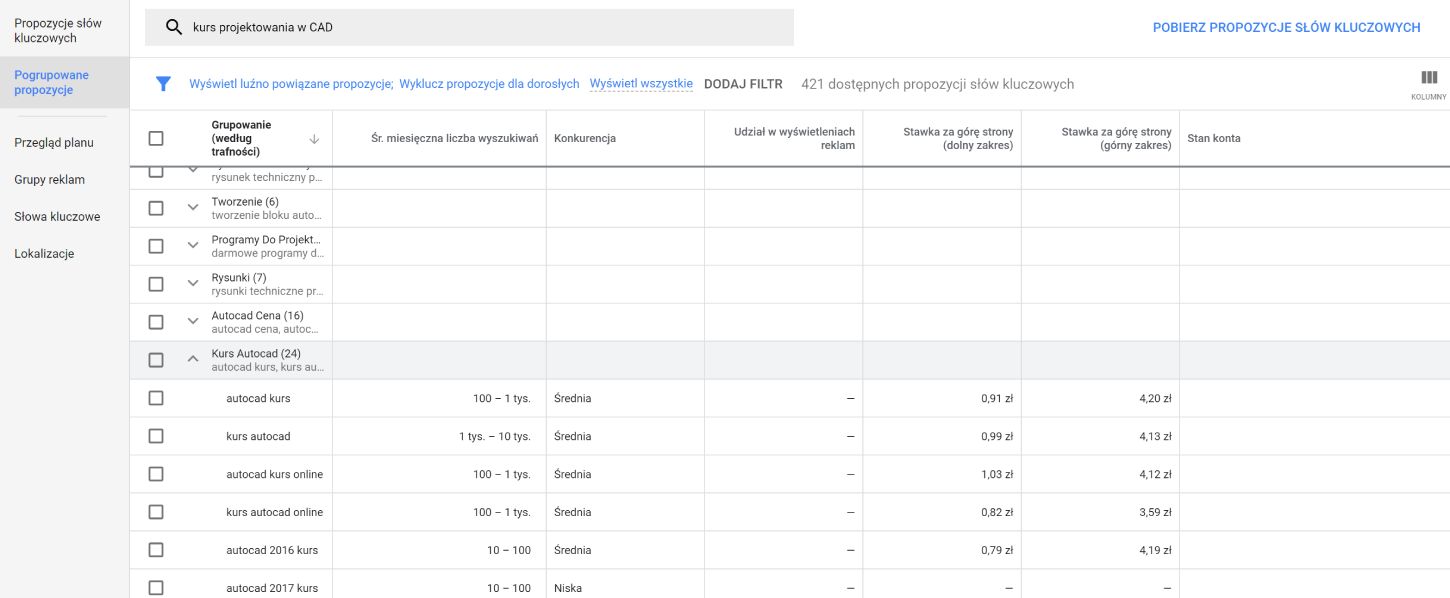Expand the Programy Do Projekt... group

pos(193,246)
